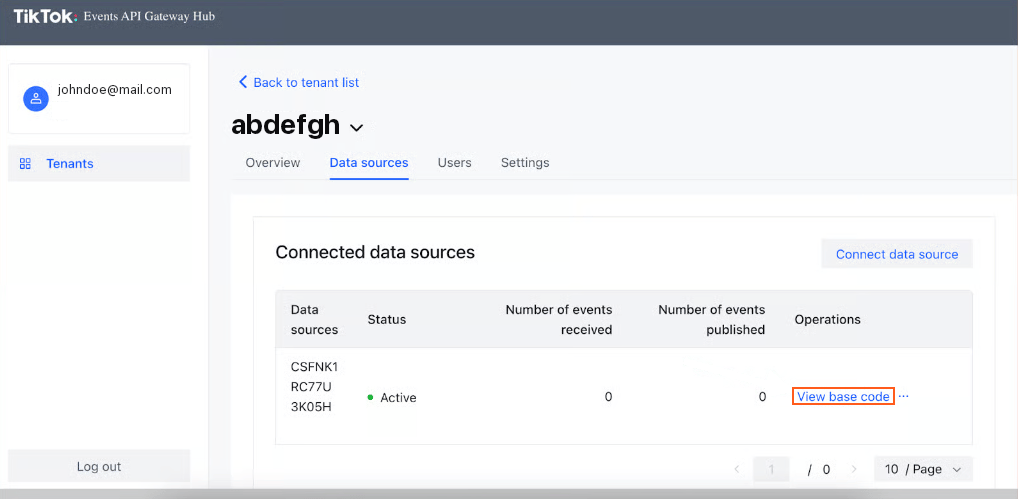The height and width of the screenshot is (499, 1018).
Task: Open the Settings tab
Action: point(525,162)
